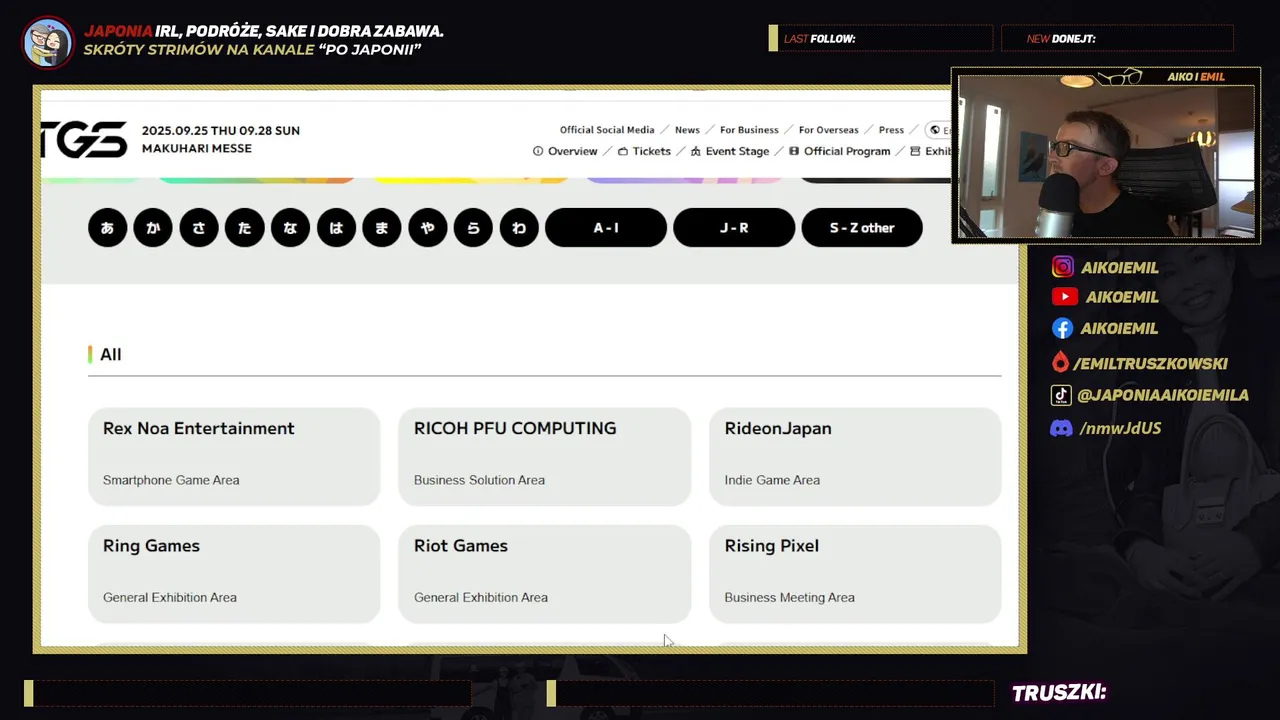Filter exhibitors by は
Screen dimensions: 1280x720
pos(336,228)
